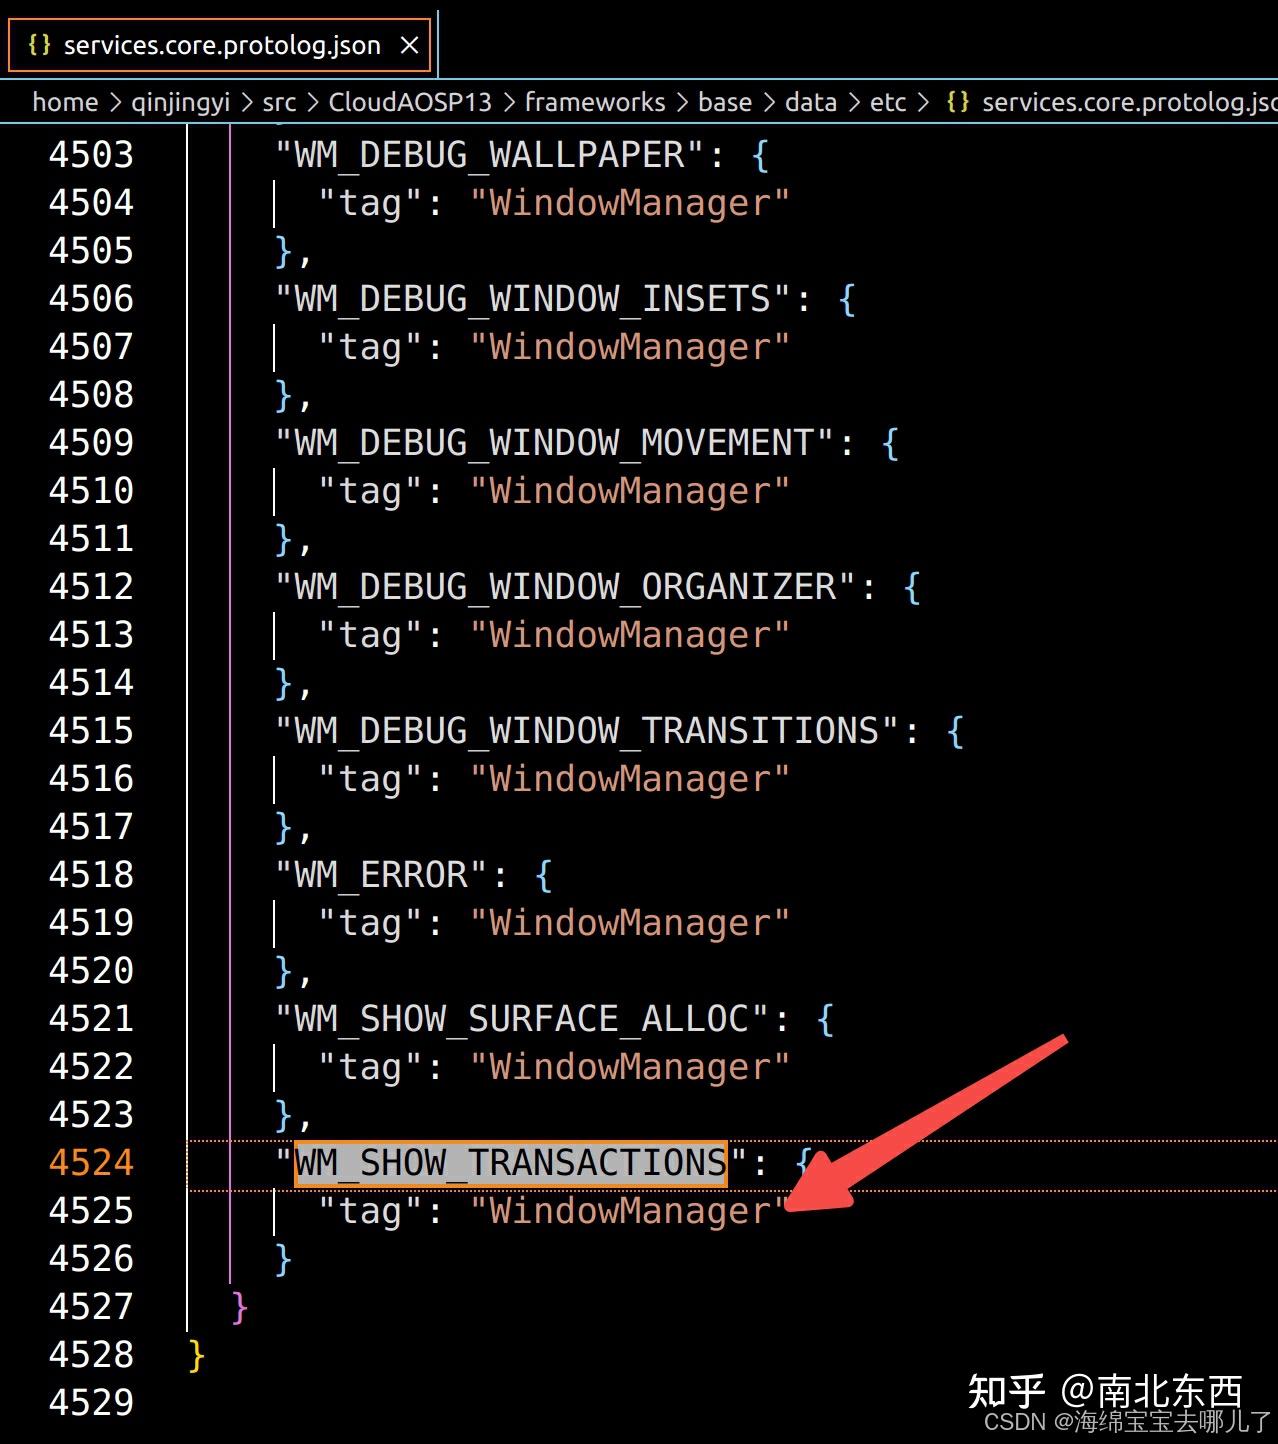Click the CloudAOSP13 breadcrumb entry
Screen dimensions: 1278x1444
coord(410,101)
